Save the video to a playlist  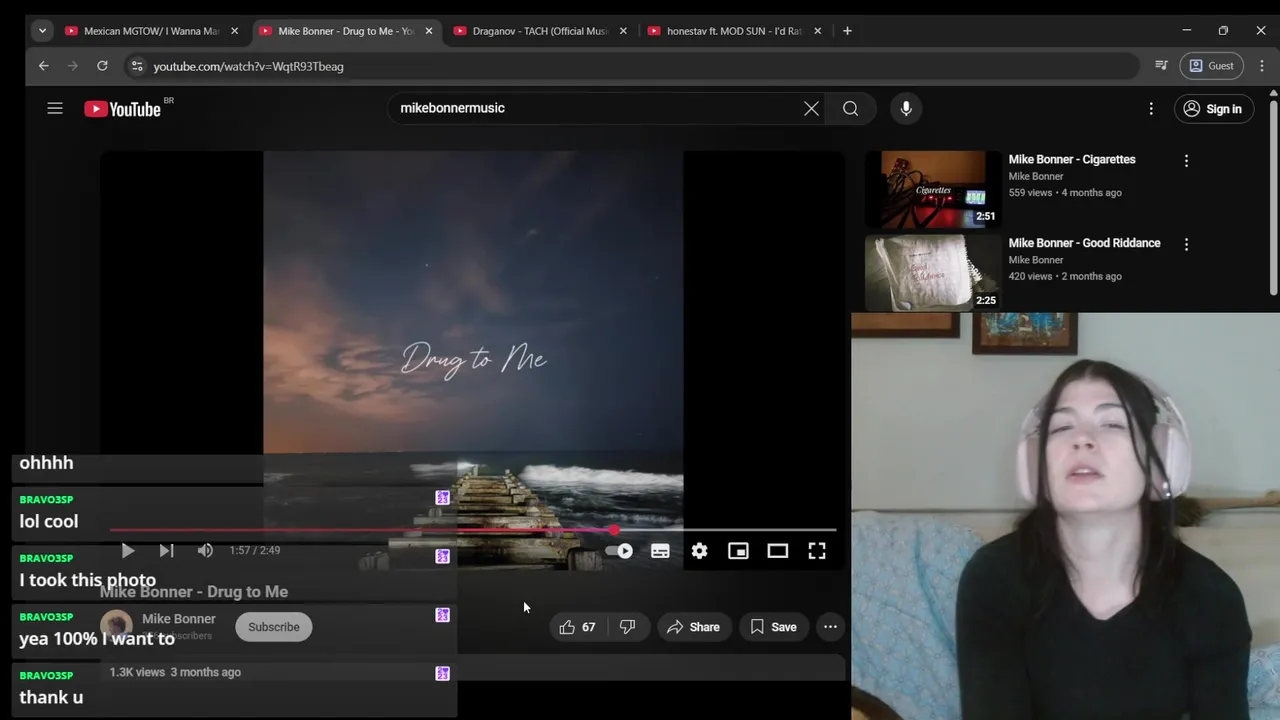coord(773,627)
